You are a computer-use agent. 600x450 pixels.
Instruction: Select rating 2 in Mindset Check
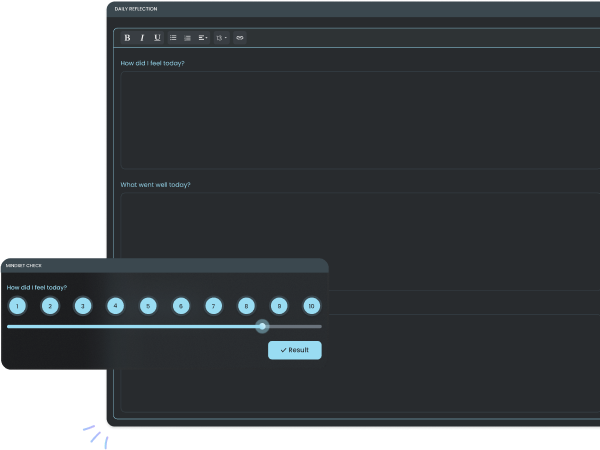(x=50, y=305)
